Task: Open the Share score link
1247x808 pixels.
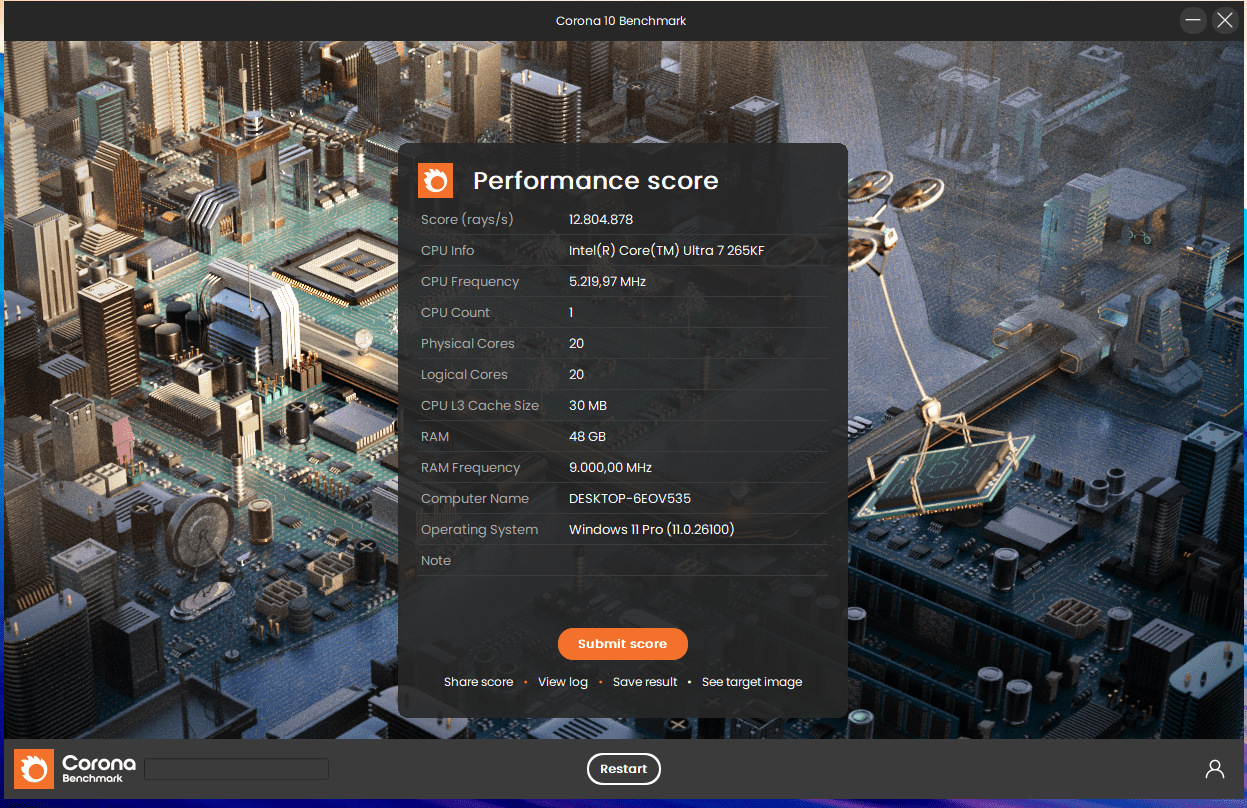Action: pyautogui.click(x=478, y=681)
